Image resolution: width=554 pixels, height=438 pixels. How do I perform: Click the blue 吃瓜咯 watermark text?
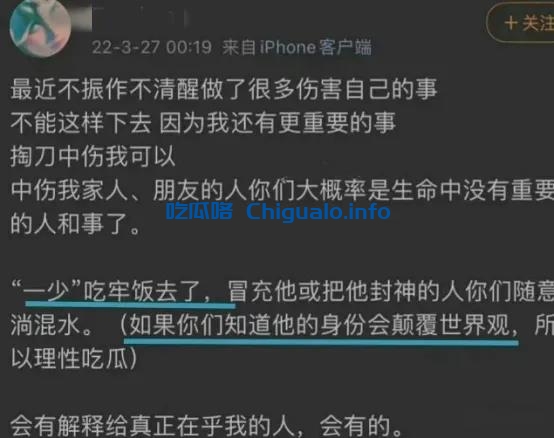pos(200,211)
